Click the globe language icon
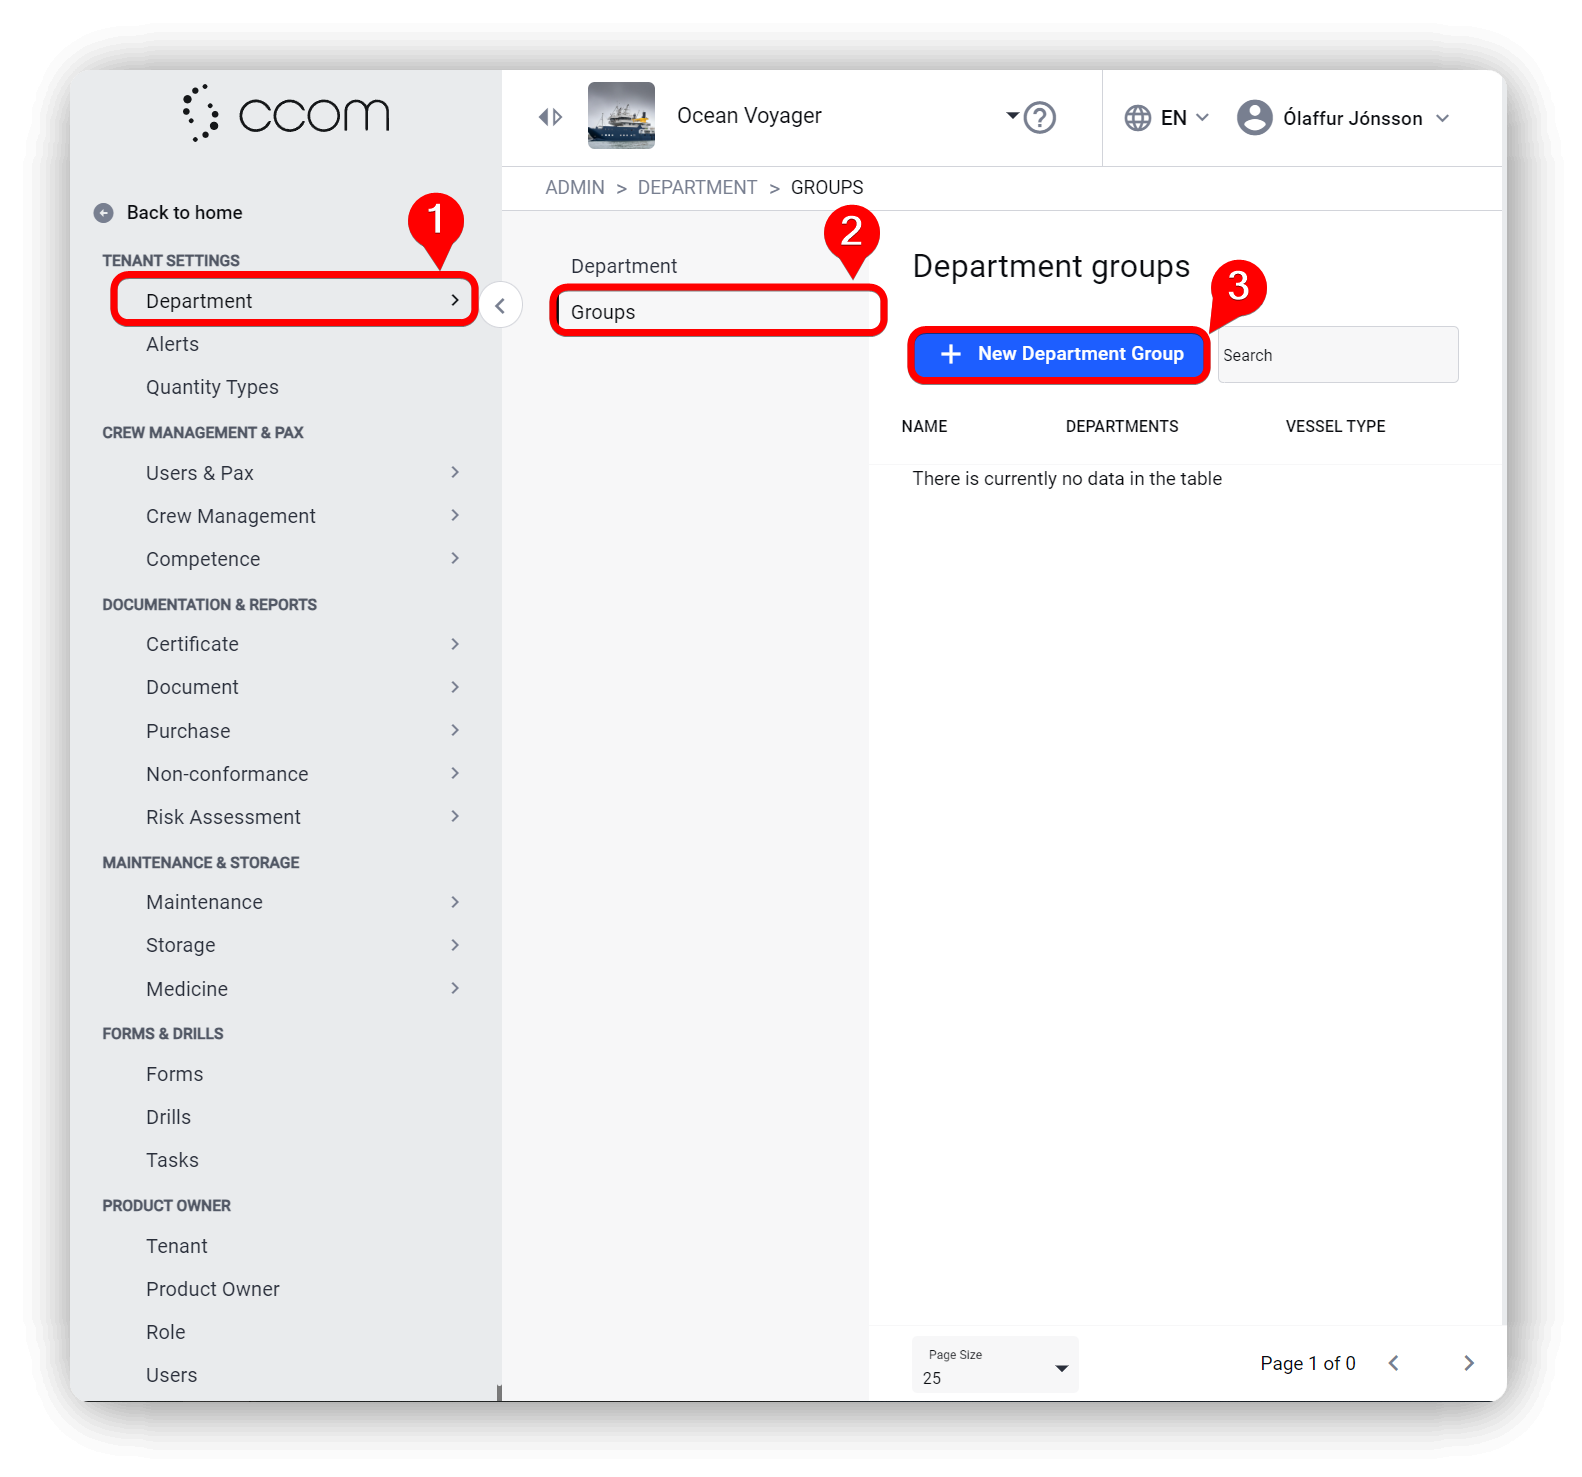 pos(1137,118)
